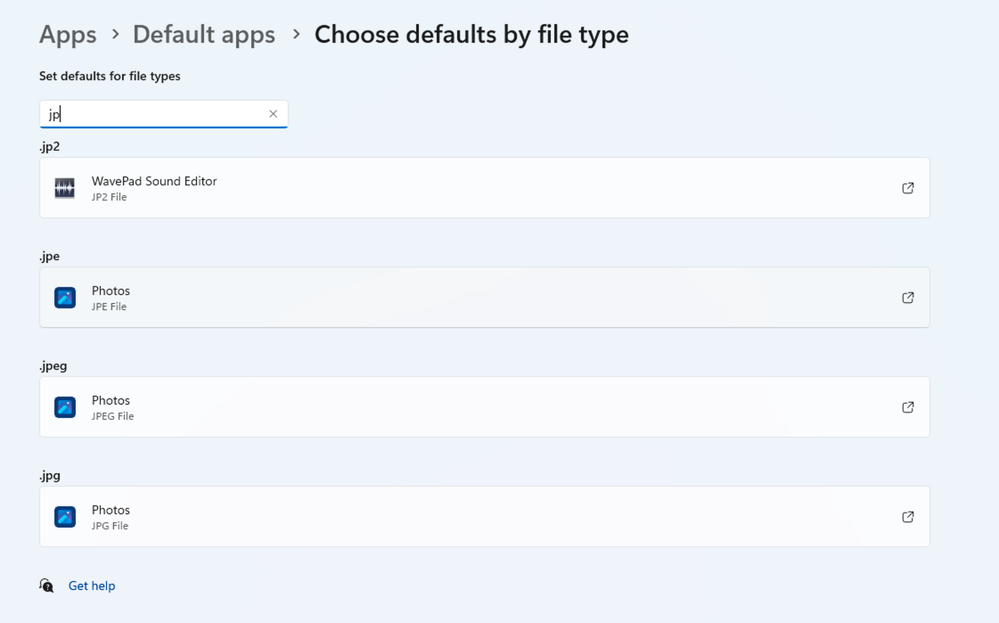The width and height of the screenshot is (999, 623).
Task: Open the external link icon for .jpeg
Action: pos(908,407)
